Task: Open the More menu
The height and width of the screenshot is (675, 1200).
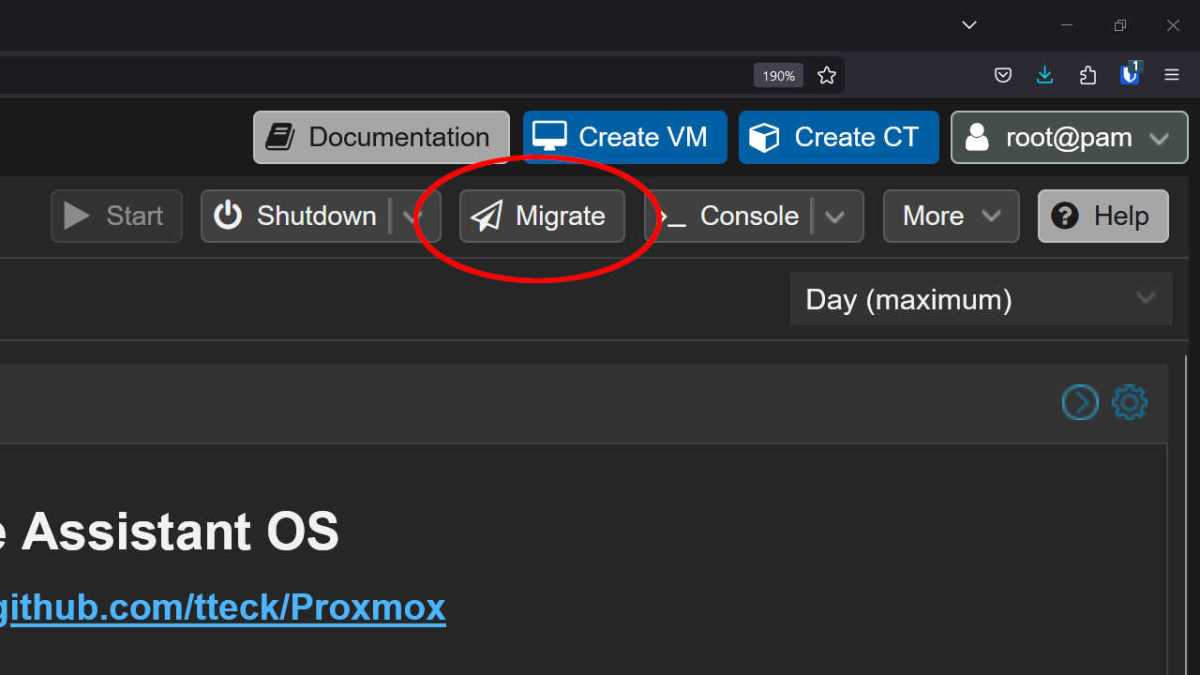Action: 950,215
